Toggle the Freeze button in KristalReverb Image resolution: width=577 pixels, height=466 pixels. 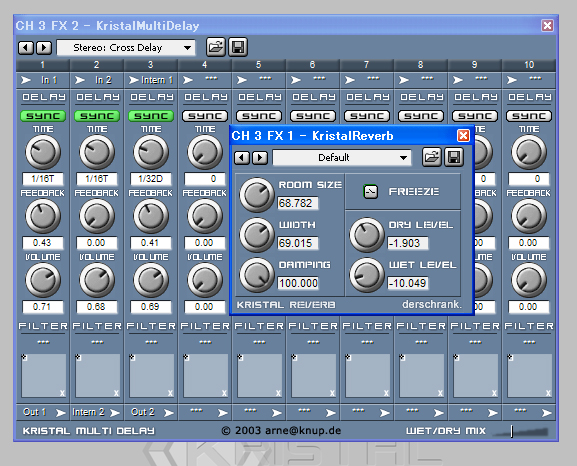click(x=371, y=191)
